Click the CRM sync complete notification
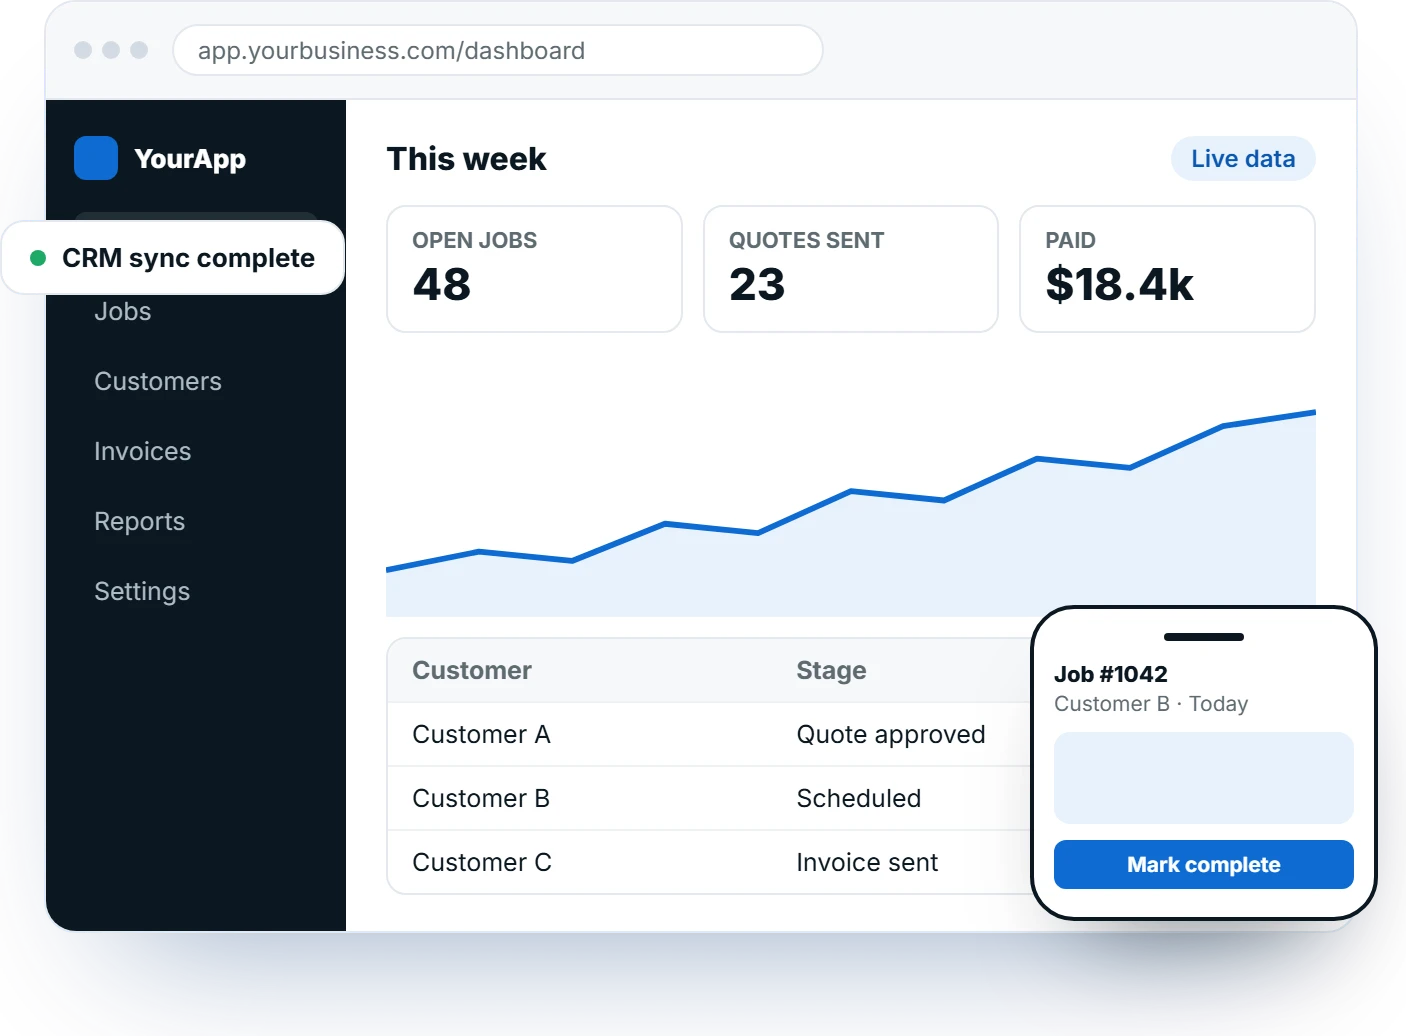The height and width of the screenshot is (1036, 1406). (173, 258)
